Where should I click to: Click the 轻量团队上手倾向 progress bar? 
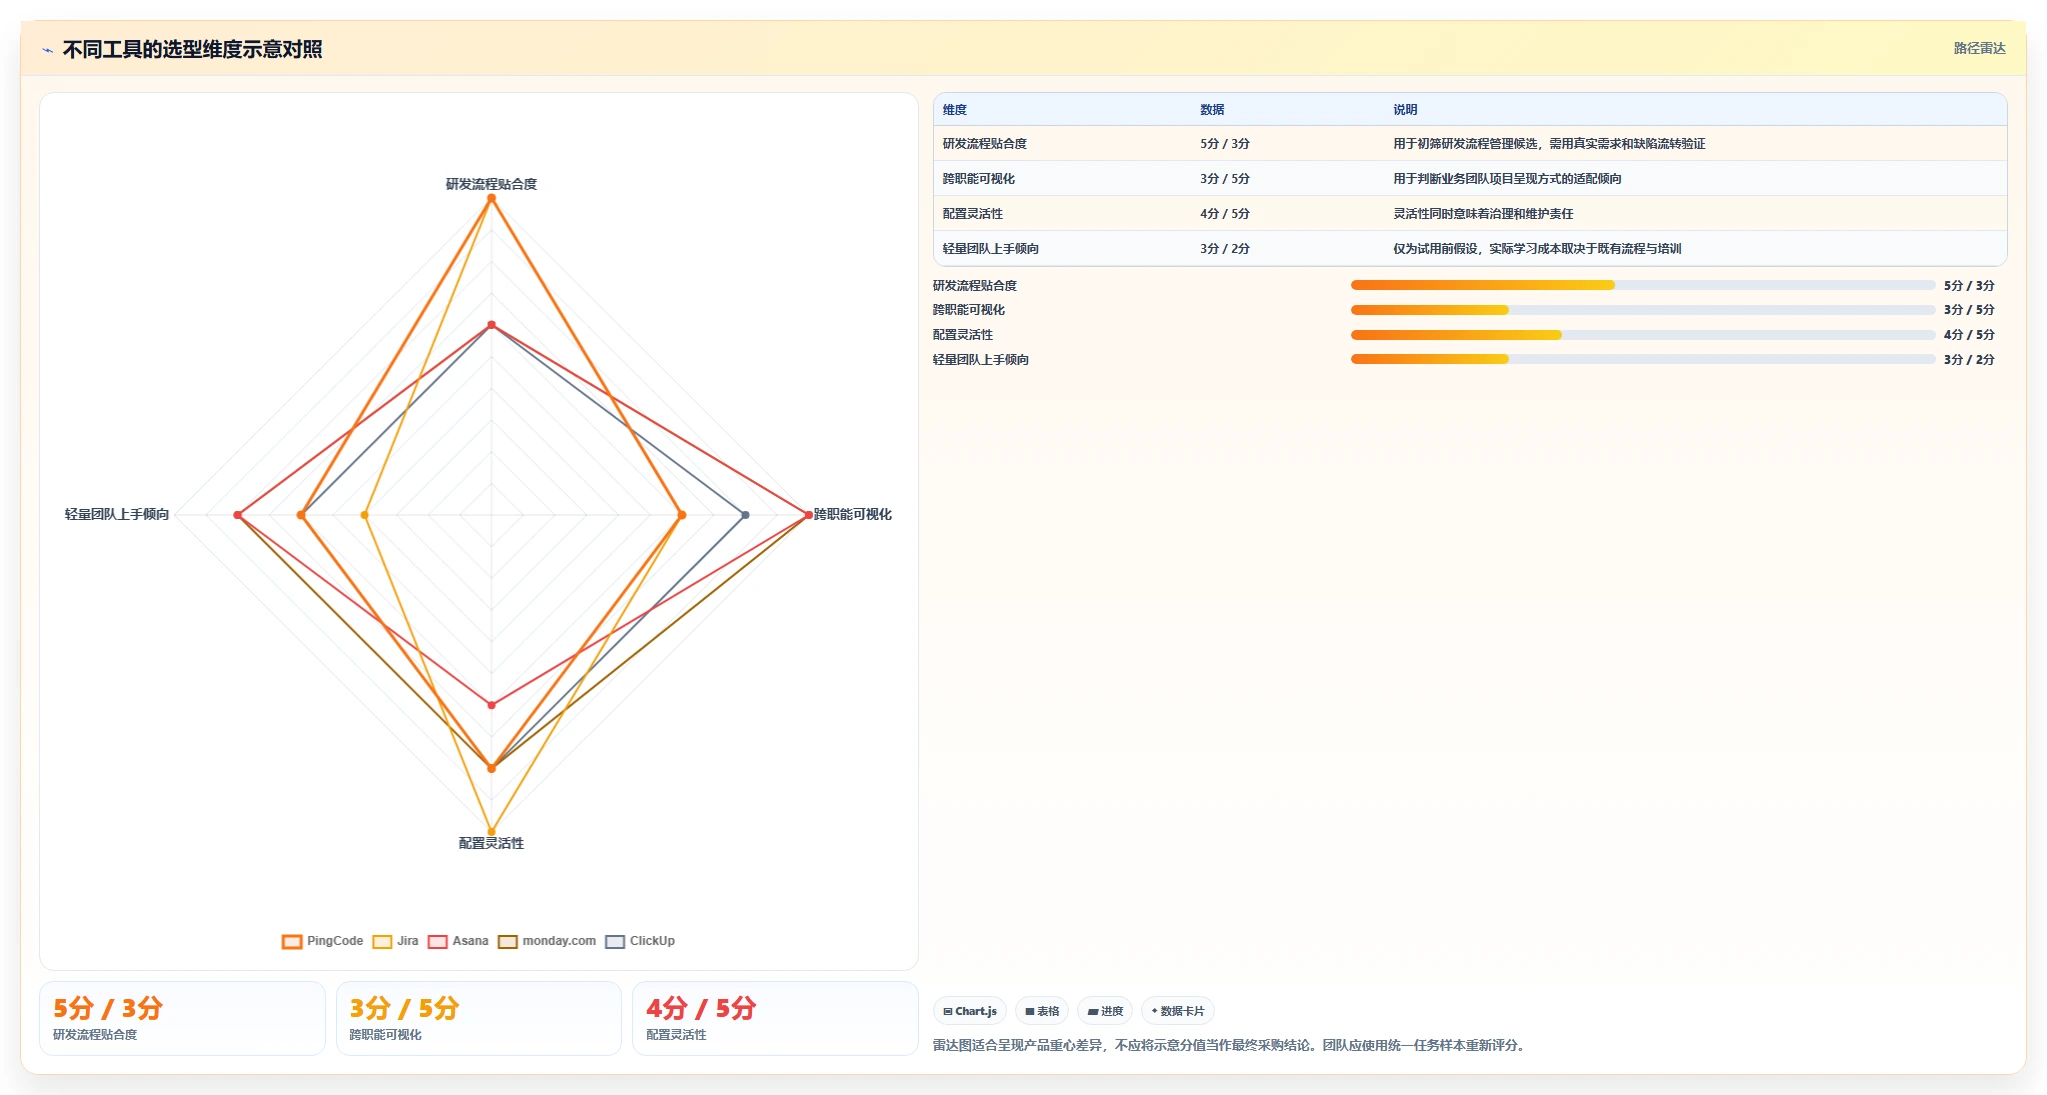tap(1643, 360)
